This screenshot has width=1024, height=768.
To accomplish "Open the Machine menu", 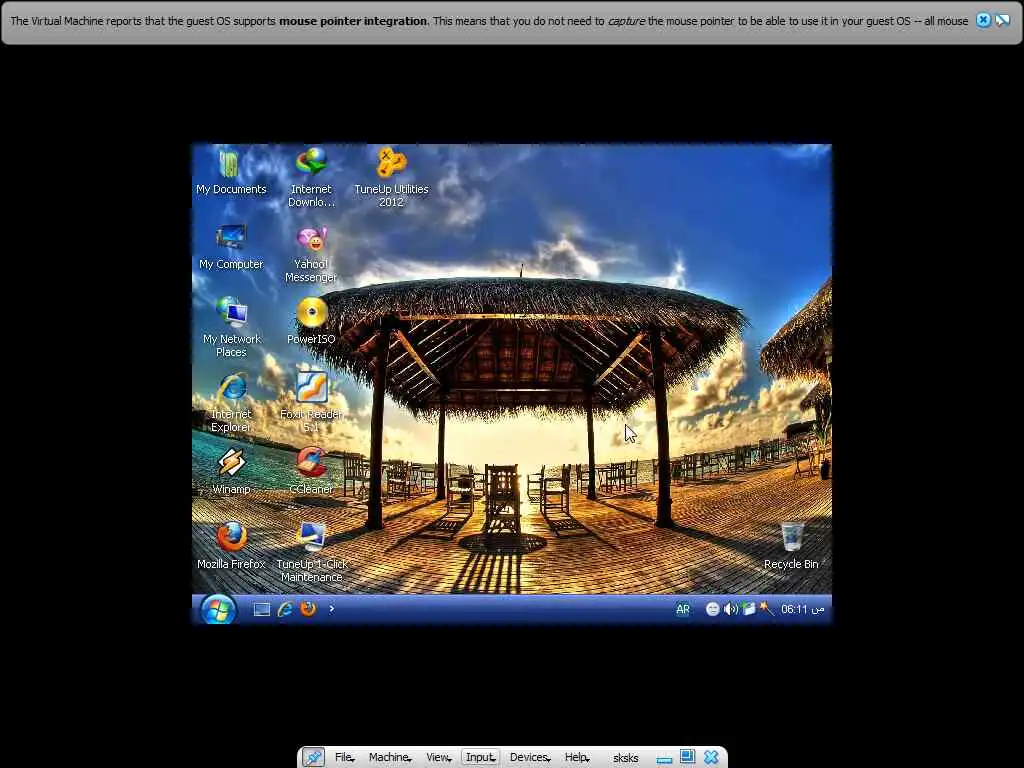I will pyautogui.click(x=390, y=758).
